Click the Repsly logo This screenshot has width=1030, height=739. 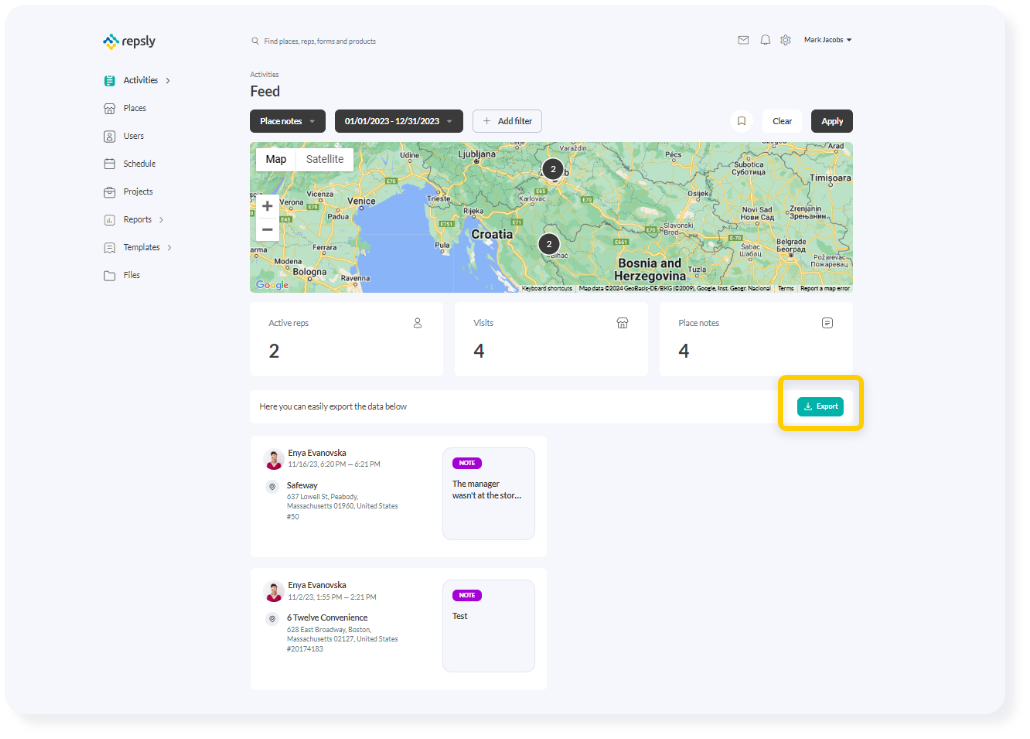[x=129, y=41]
